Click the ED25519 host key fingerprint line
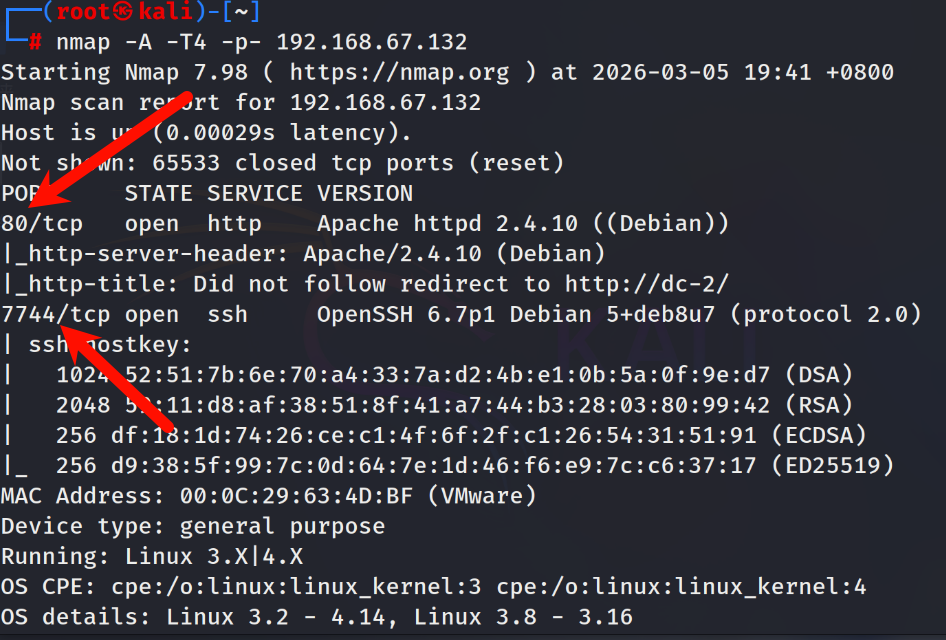This screenshot has width=946, height=640. [475, 465]
